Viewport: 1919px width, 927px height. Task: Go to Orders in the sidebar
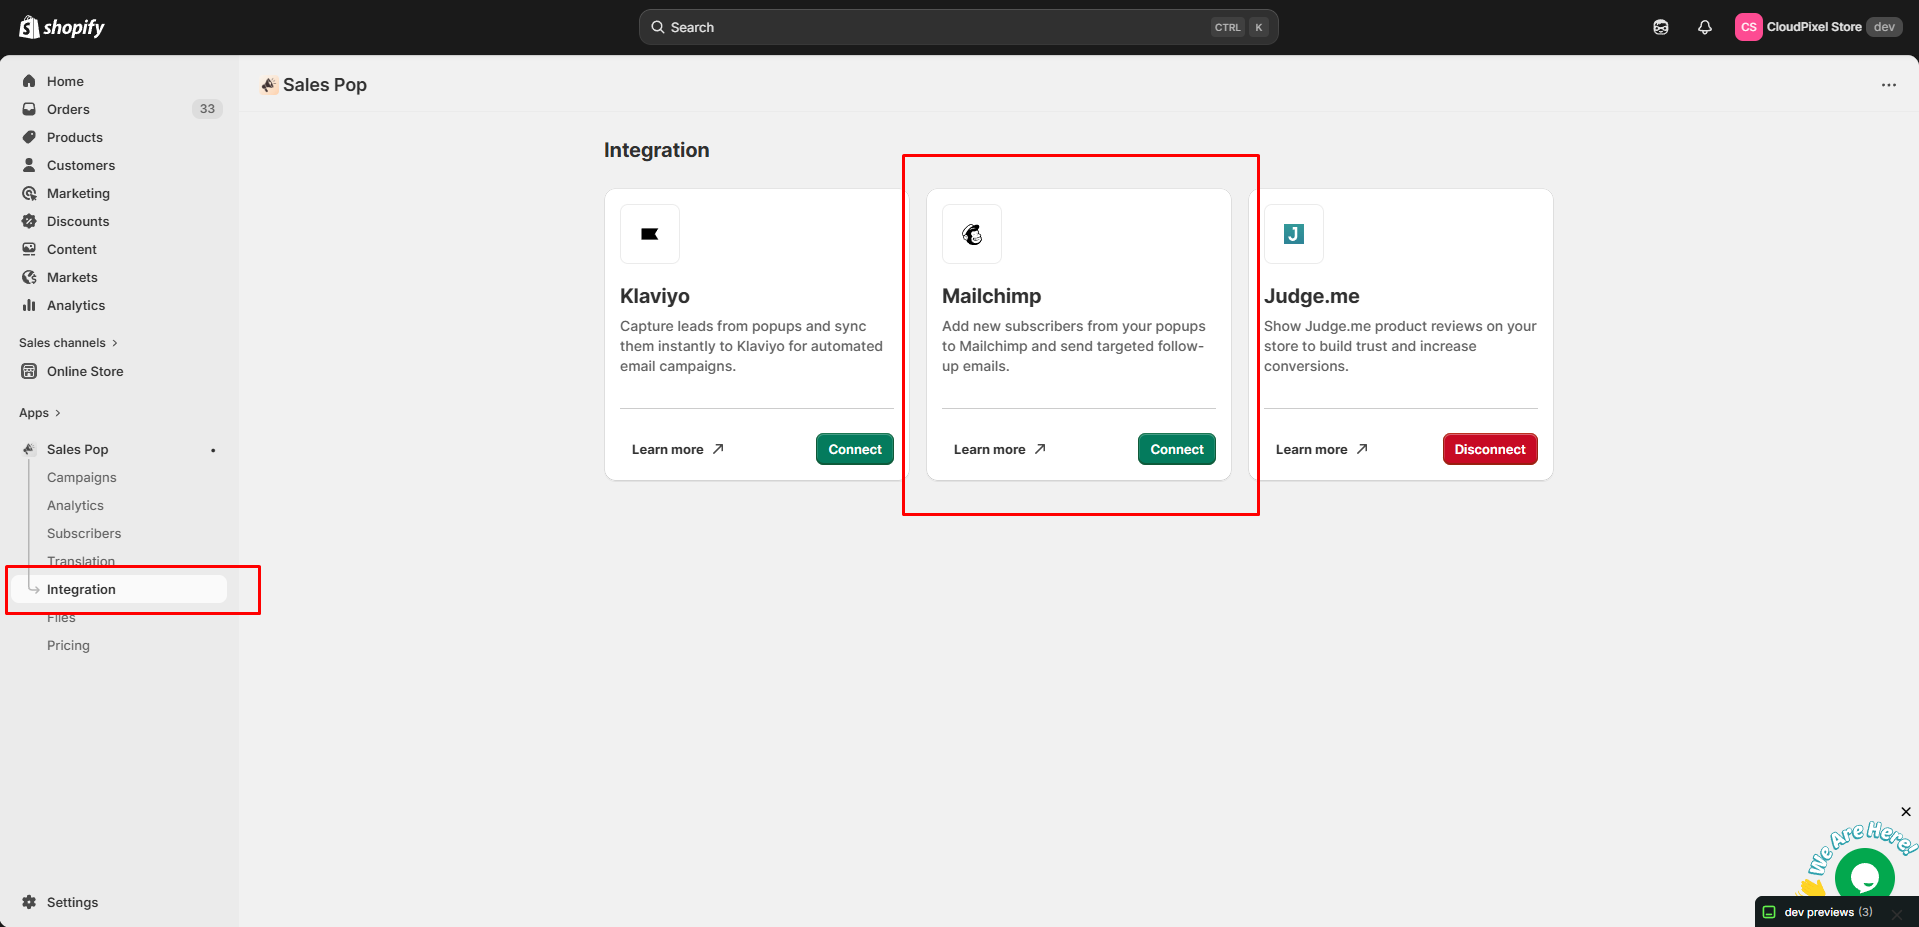(68, 109)
